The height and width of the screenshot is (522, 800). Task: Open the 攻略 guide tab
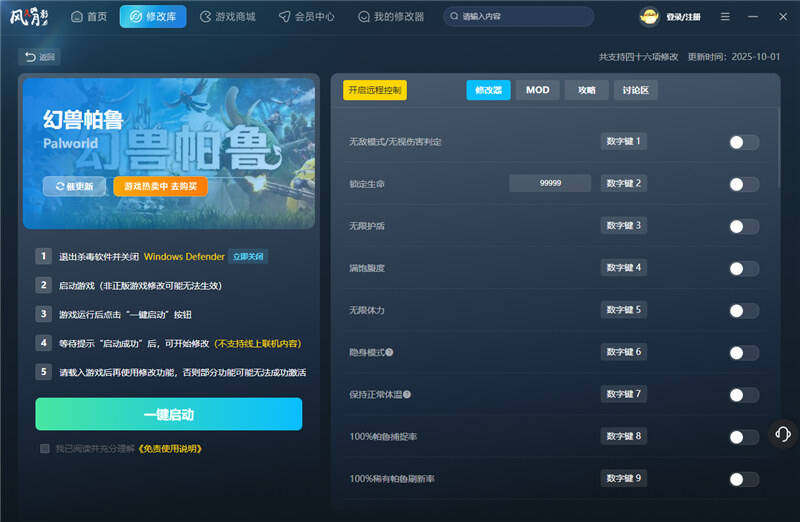point(586,90)
